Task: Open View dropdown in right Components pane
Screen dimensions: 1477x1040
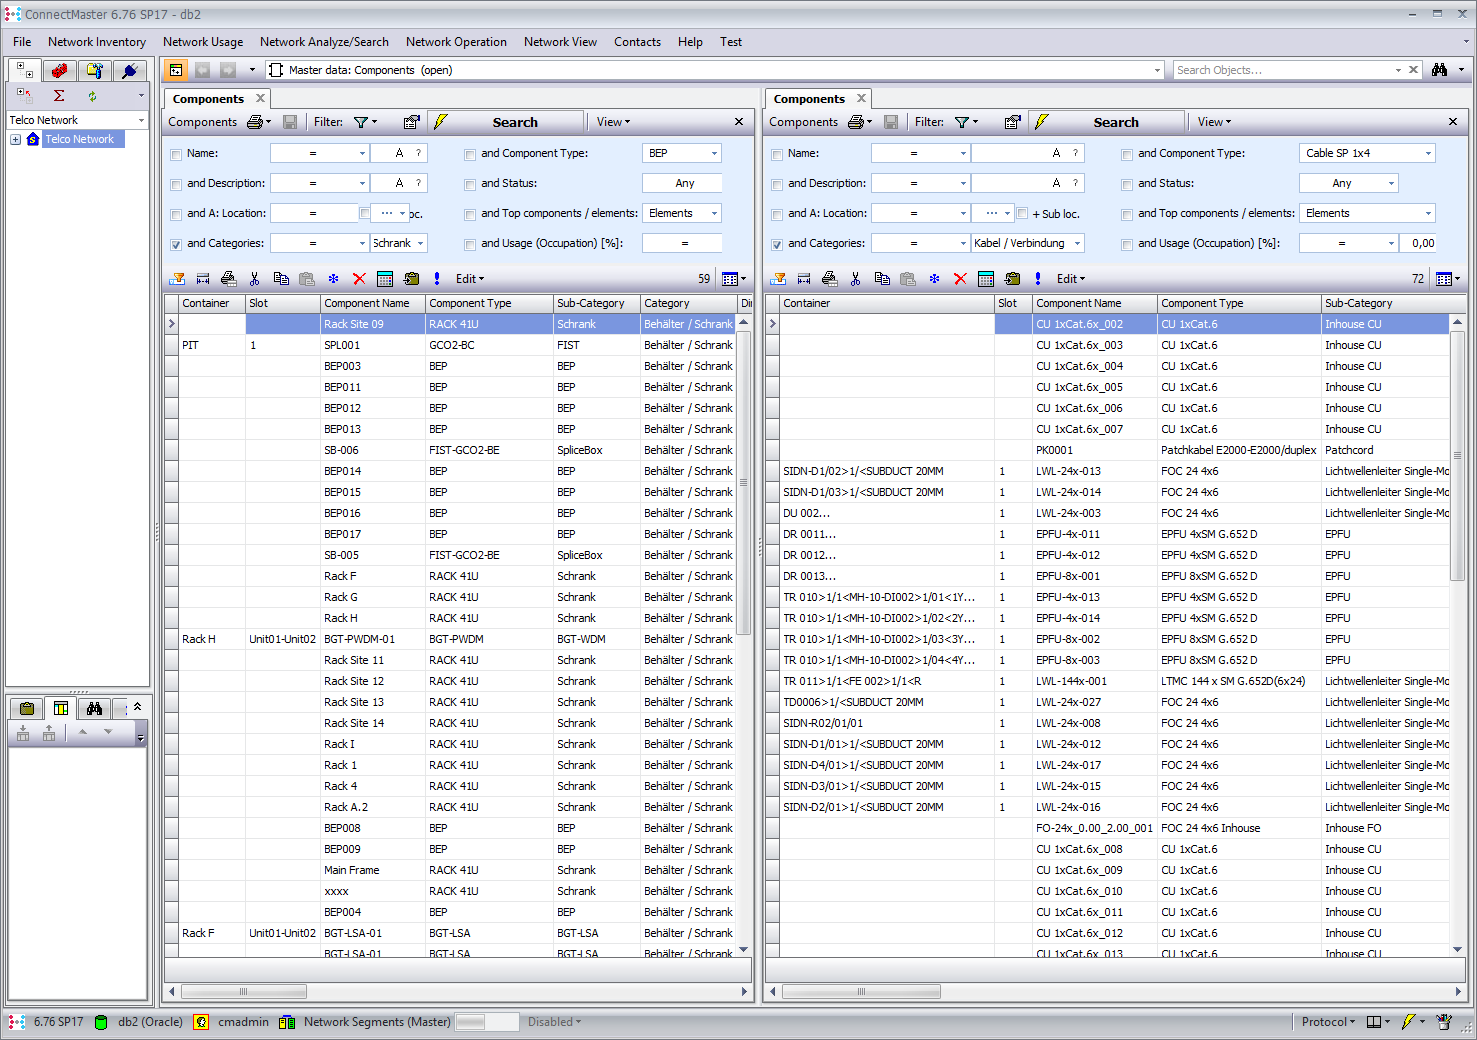Action: click(1215, 122)
